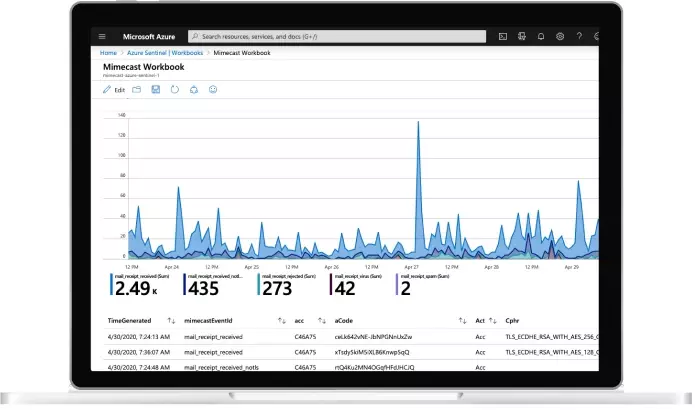Open portal settings gear
This screenshot has width=695, height=410.
(x=560, y=36)
